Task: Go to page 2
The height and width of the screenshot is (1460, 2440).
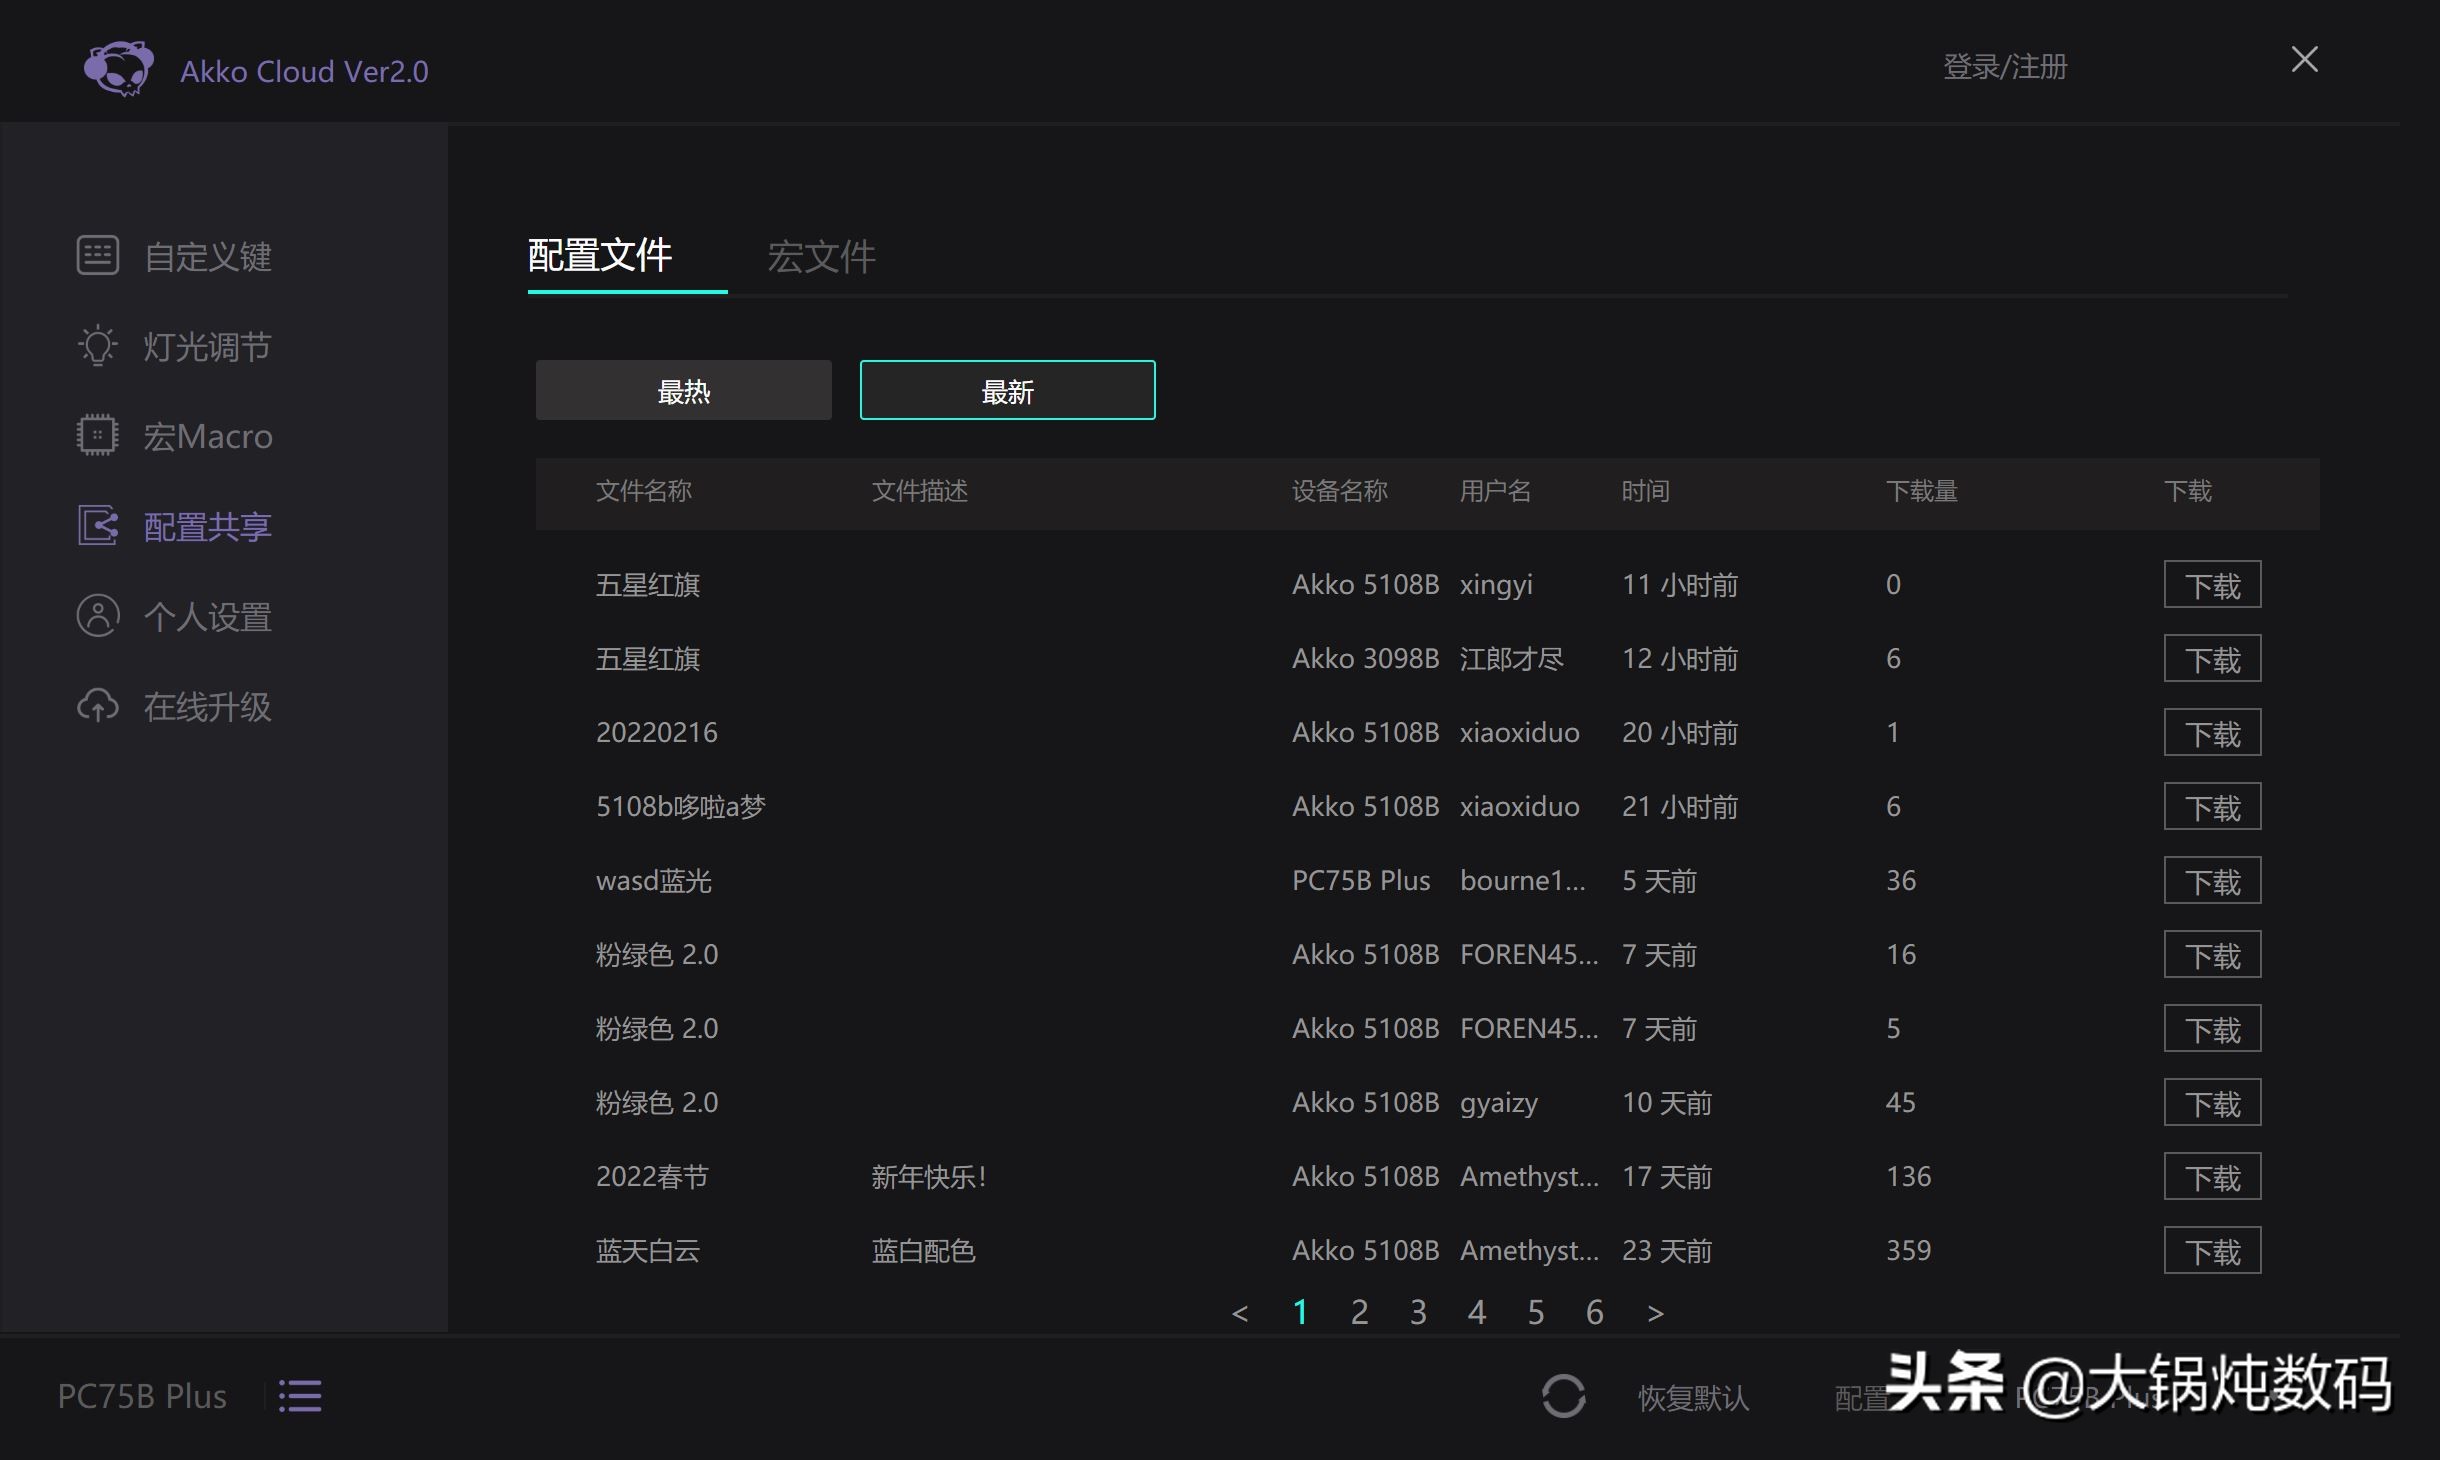Action: (x=1359, y=1312)
